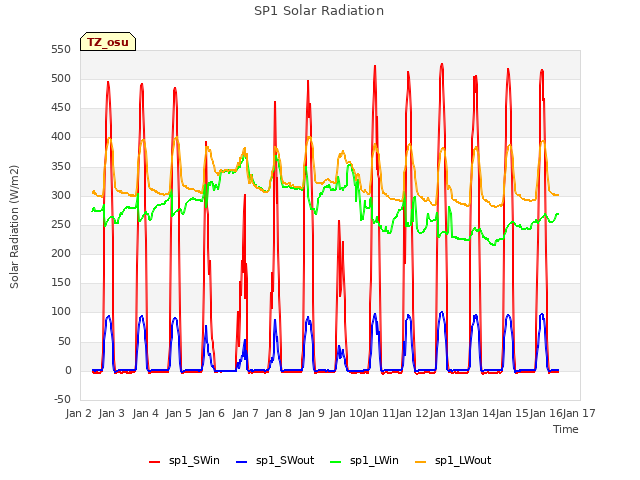Screen dimensions: 640x480
Task: Click the orange sp1_LWout legend swatch
Action: click(420, 462)
